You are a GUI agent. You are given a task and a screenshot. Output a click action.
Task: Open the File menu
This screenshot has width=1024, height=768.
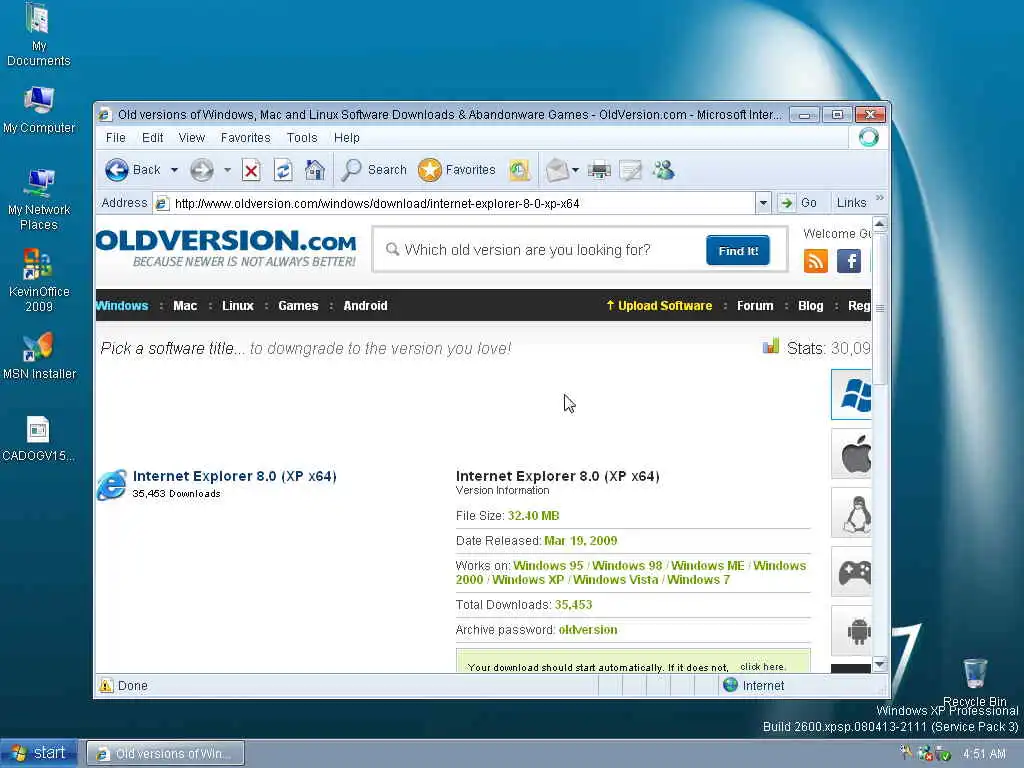point(116,138)
